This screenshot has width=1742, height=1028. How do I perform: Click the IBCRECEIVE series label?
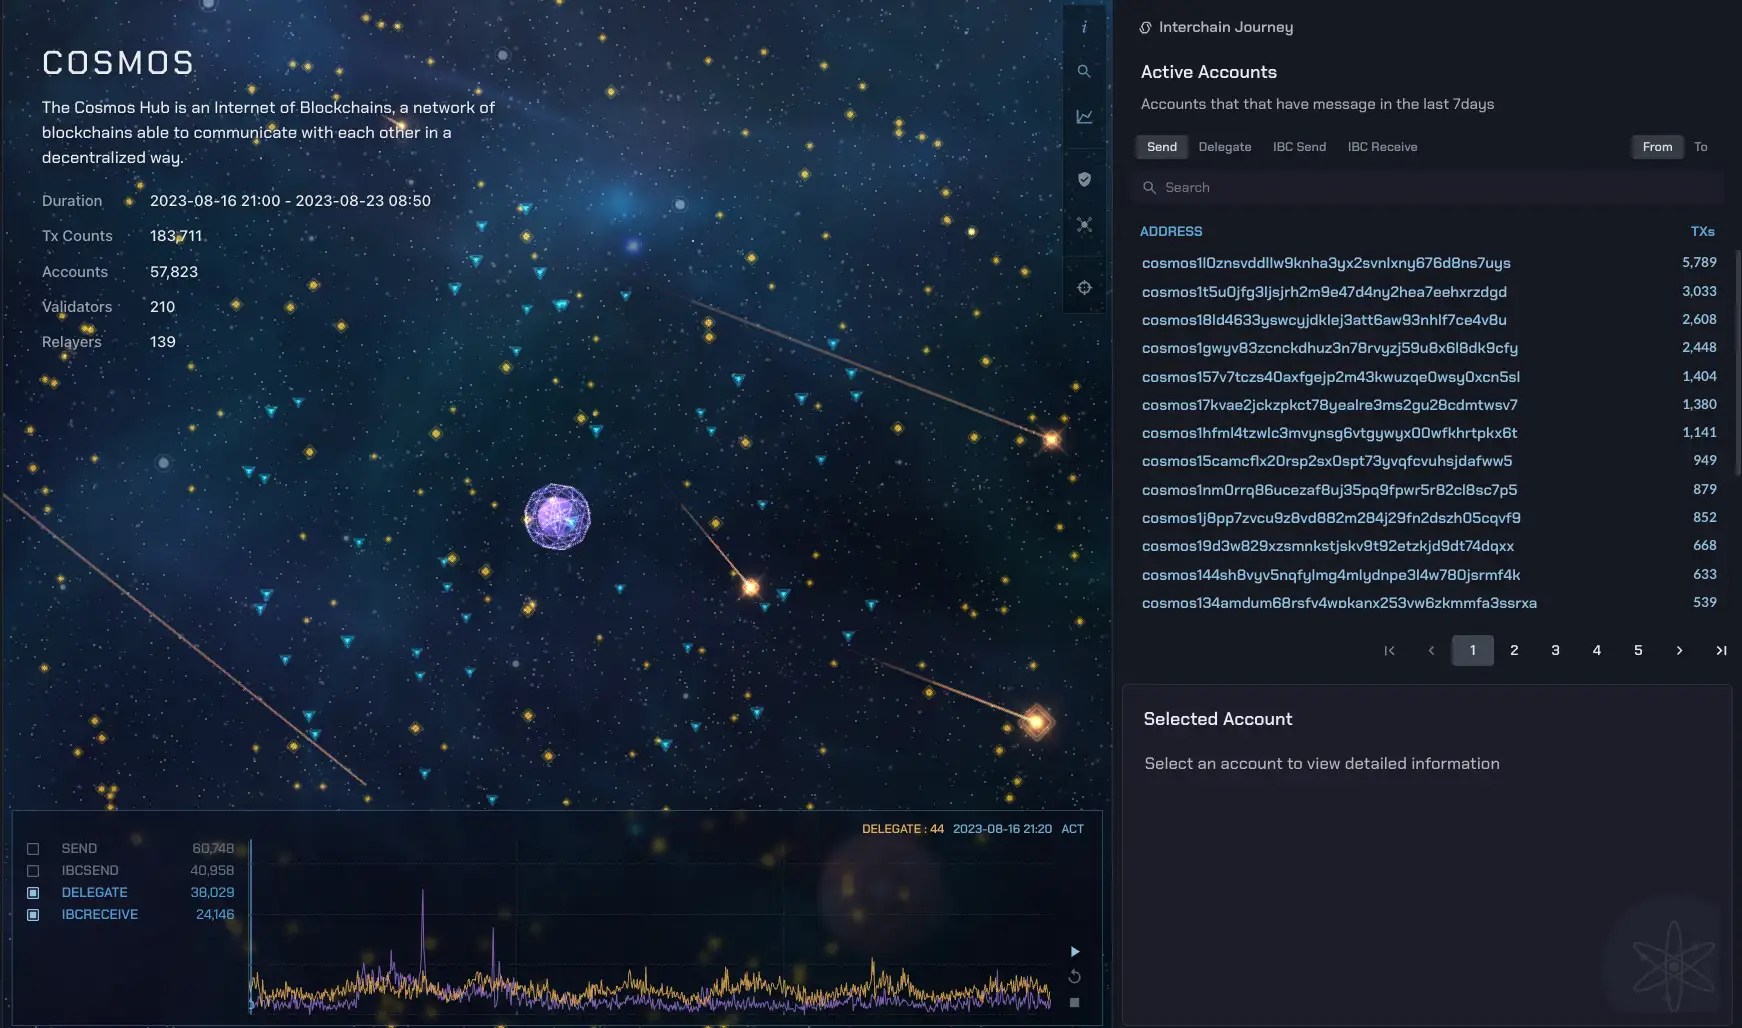coord(100,915)
